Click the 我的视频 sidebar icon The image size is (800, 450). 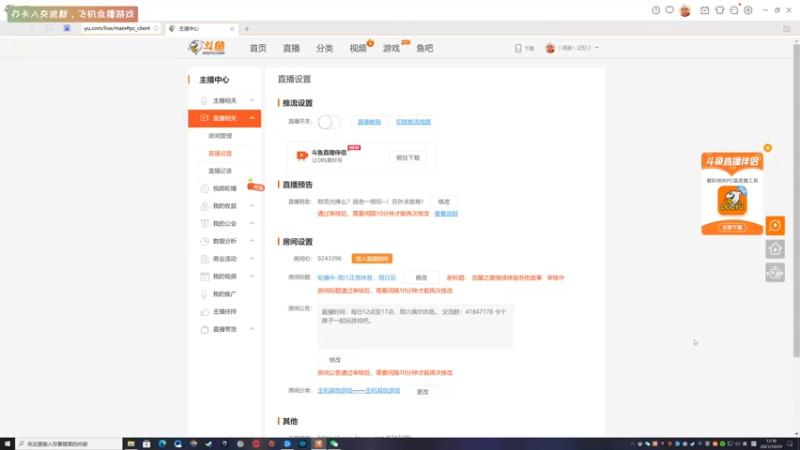(204, 276)
